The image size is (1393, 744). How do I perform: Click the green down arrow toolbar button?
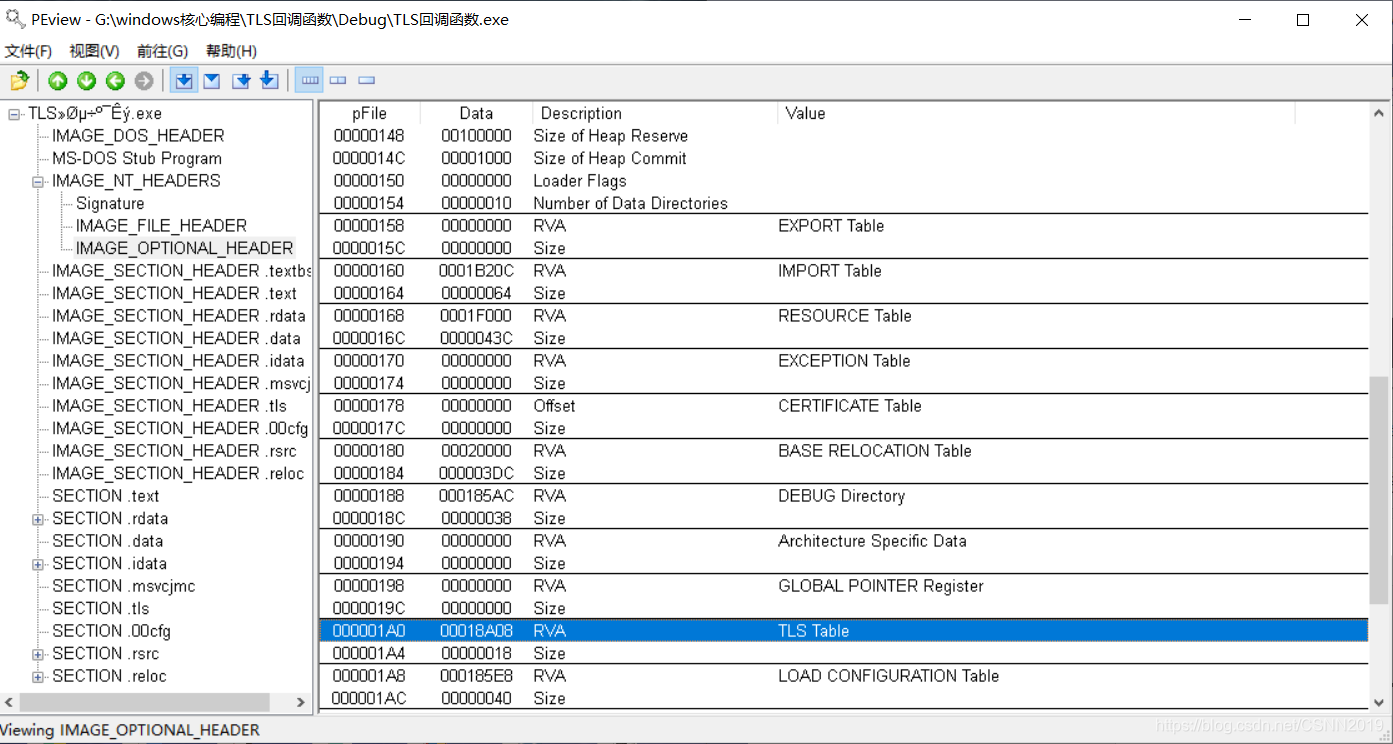click(87, 81)
